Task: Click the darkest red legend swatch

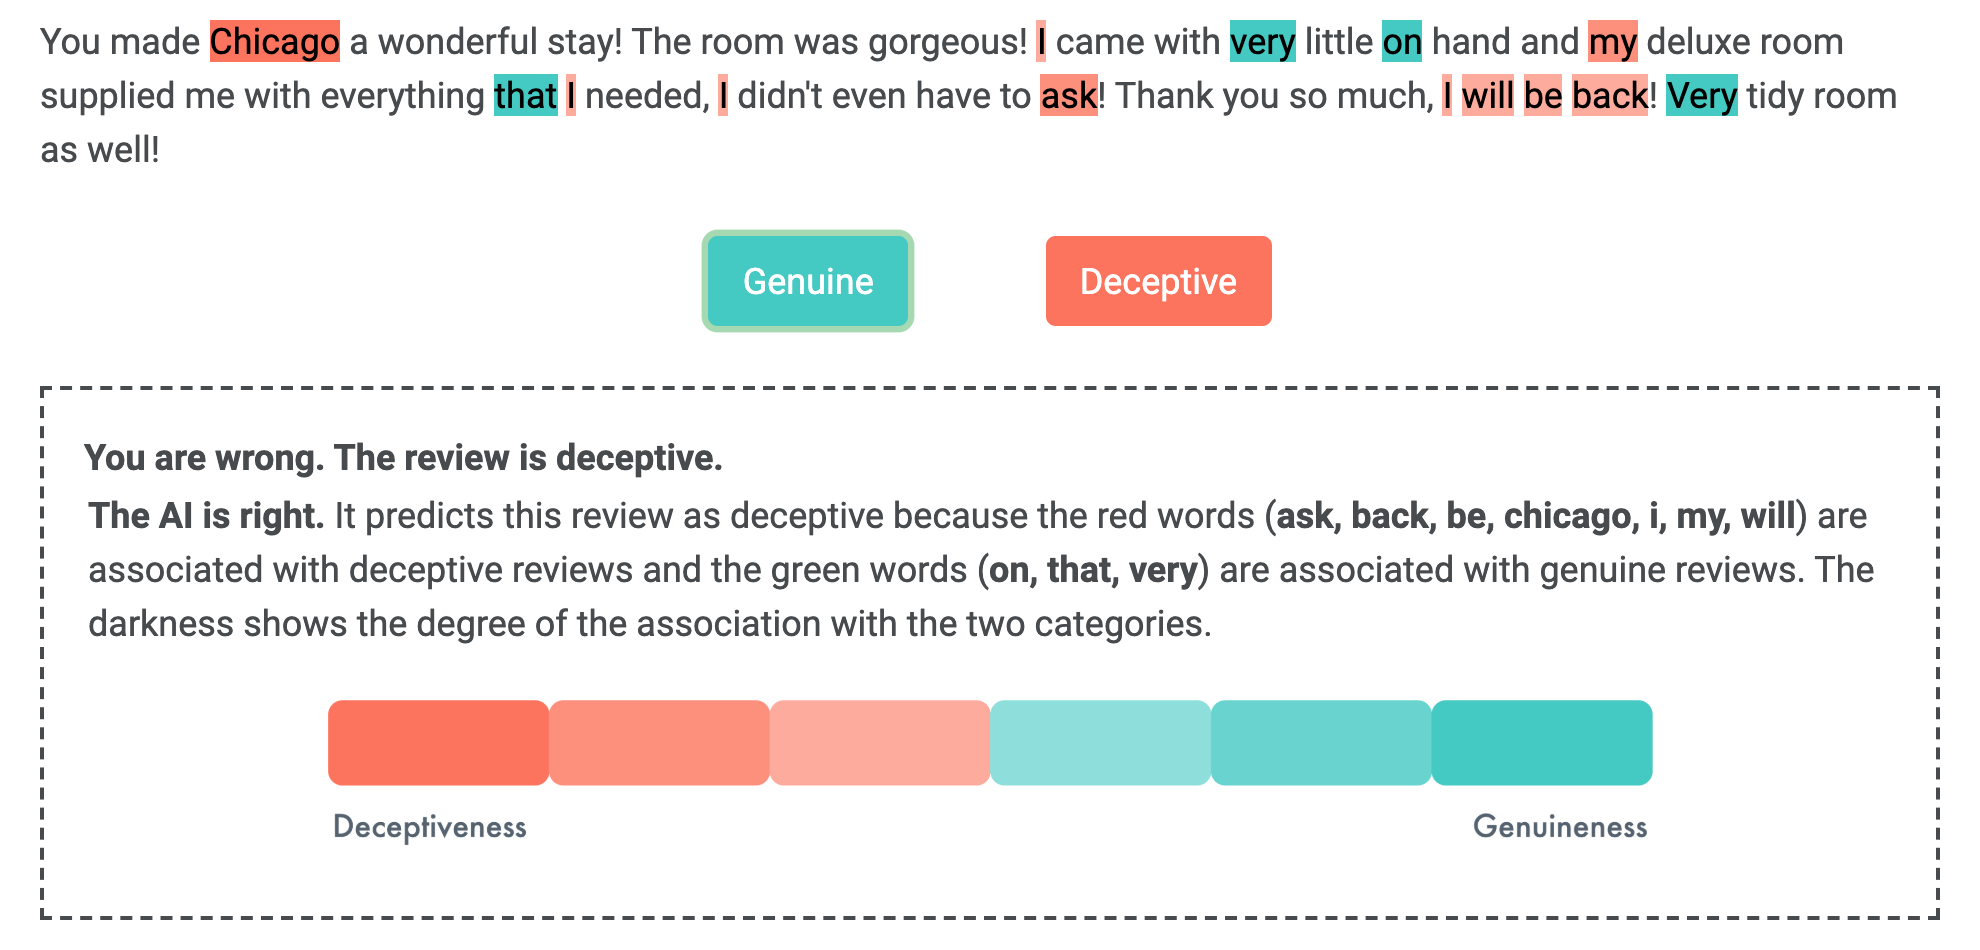Action: point(438,742)
